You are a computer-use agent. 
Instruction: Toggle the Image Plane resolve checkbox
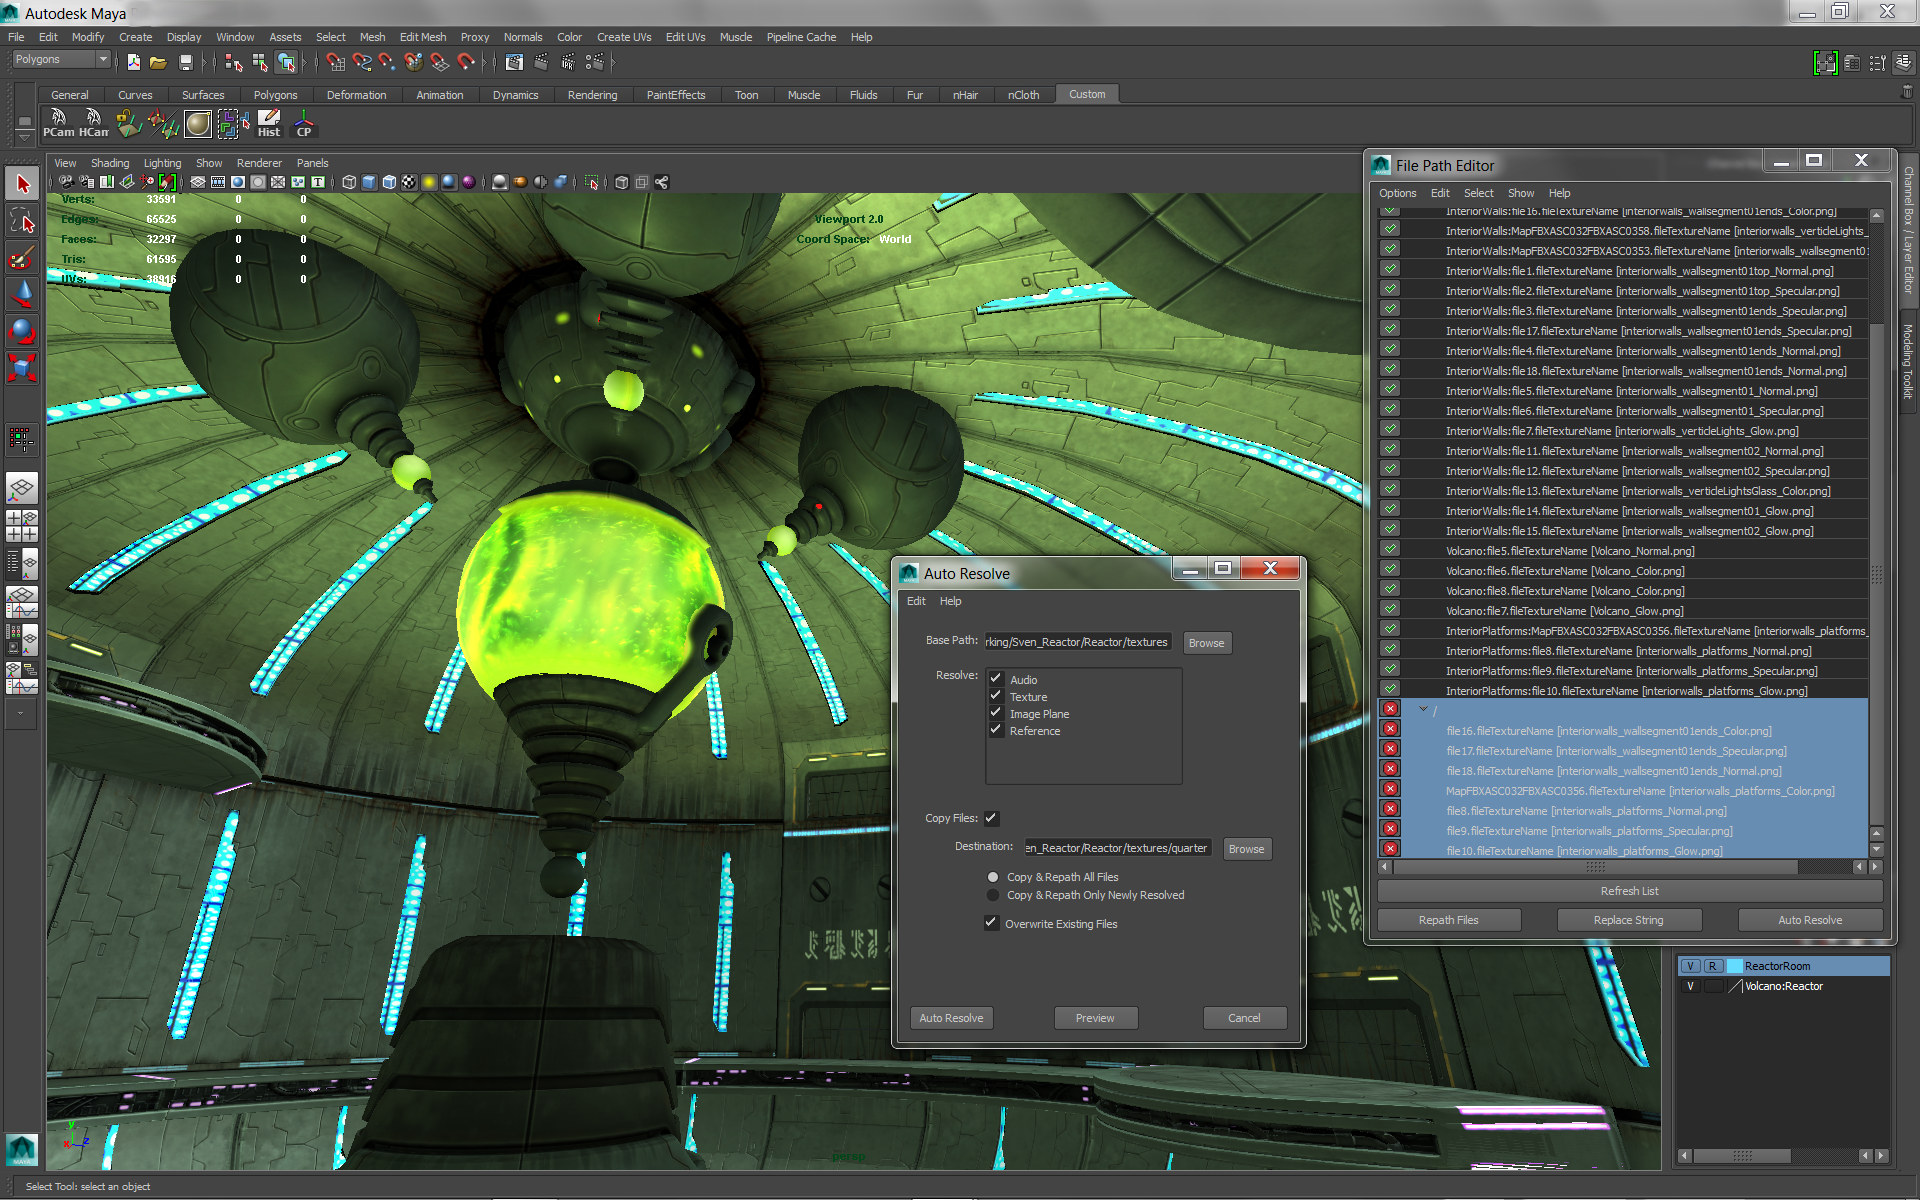pyautogui.click(x=995, y=713)
